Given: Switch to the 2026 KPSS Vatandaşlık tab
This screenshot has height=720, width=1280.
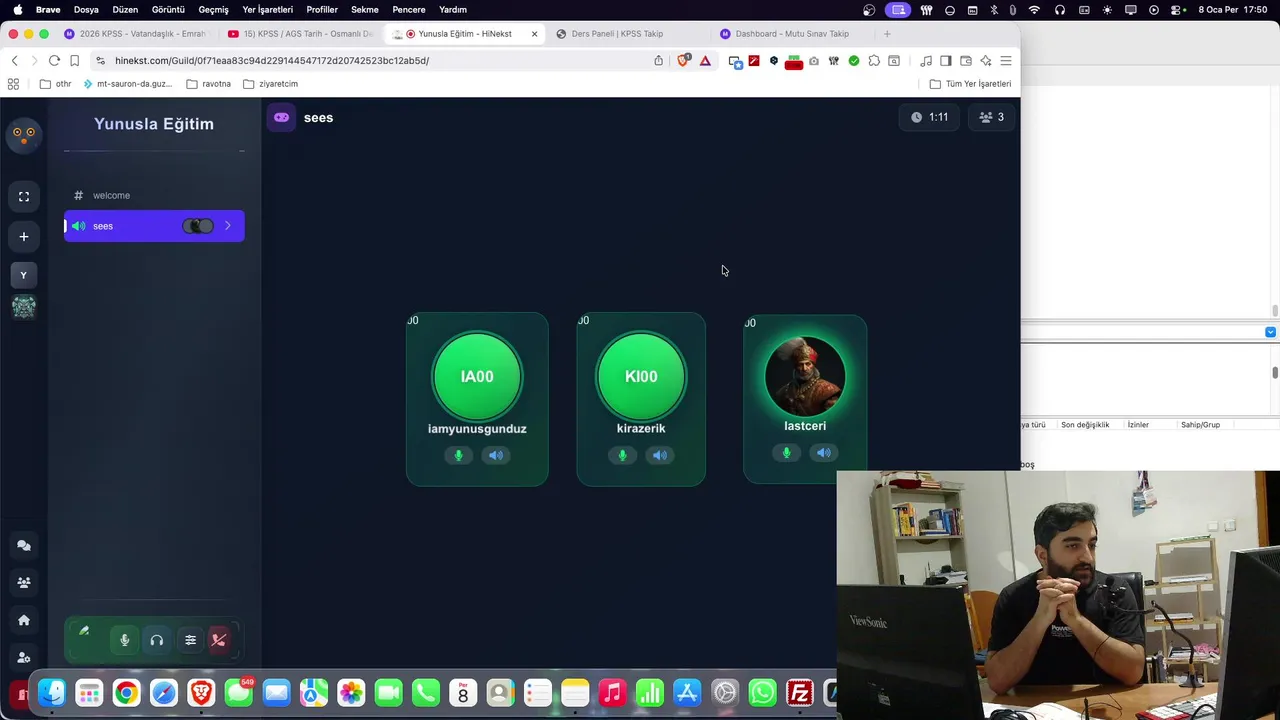Looking at the screenshot, I should 135,34.
